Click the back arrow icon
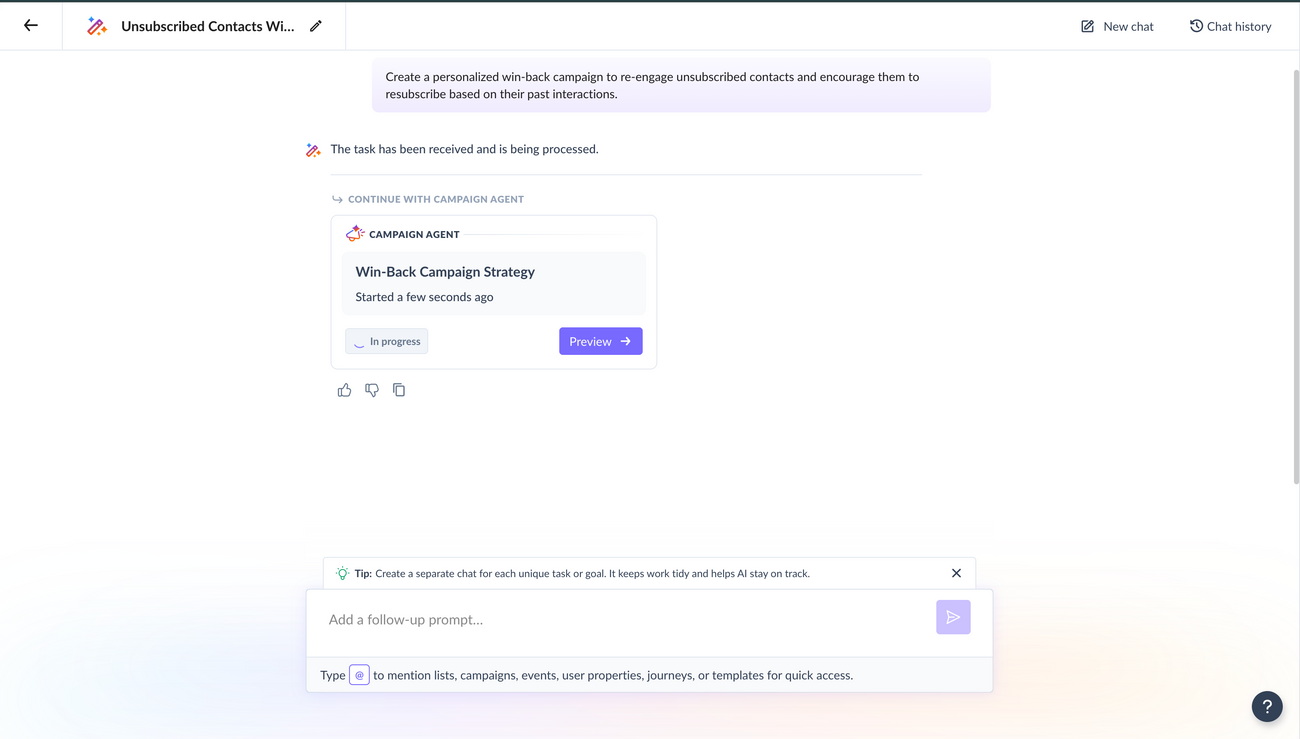 click(x=31, y=26)
